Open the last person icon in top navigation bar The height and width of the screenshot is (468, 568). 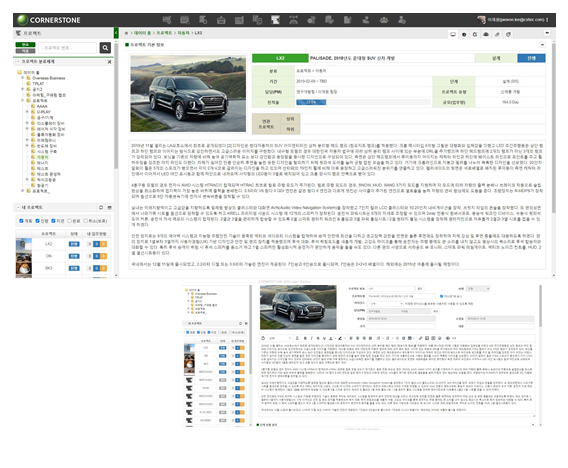point(402,20)
